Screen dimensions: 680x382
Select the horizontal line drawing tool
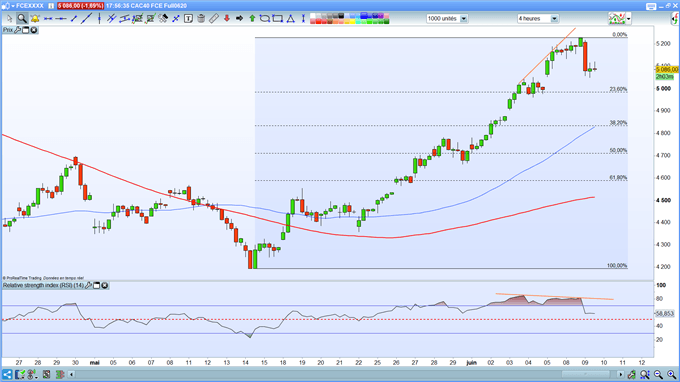(x=48, y=19)
